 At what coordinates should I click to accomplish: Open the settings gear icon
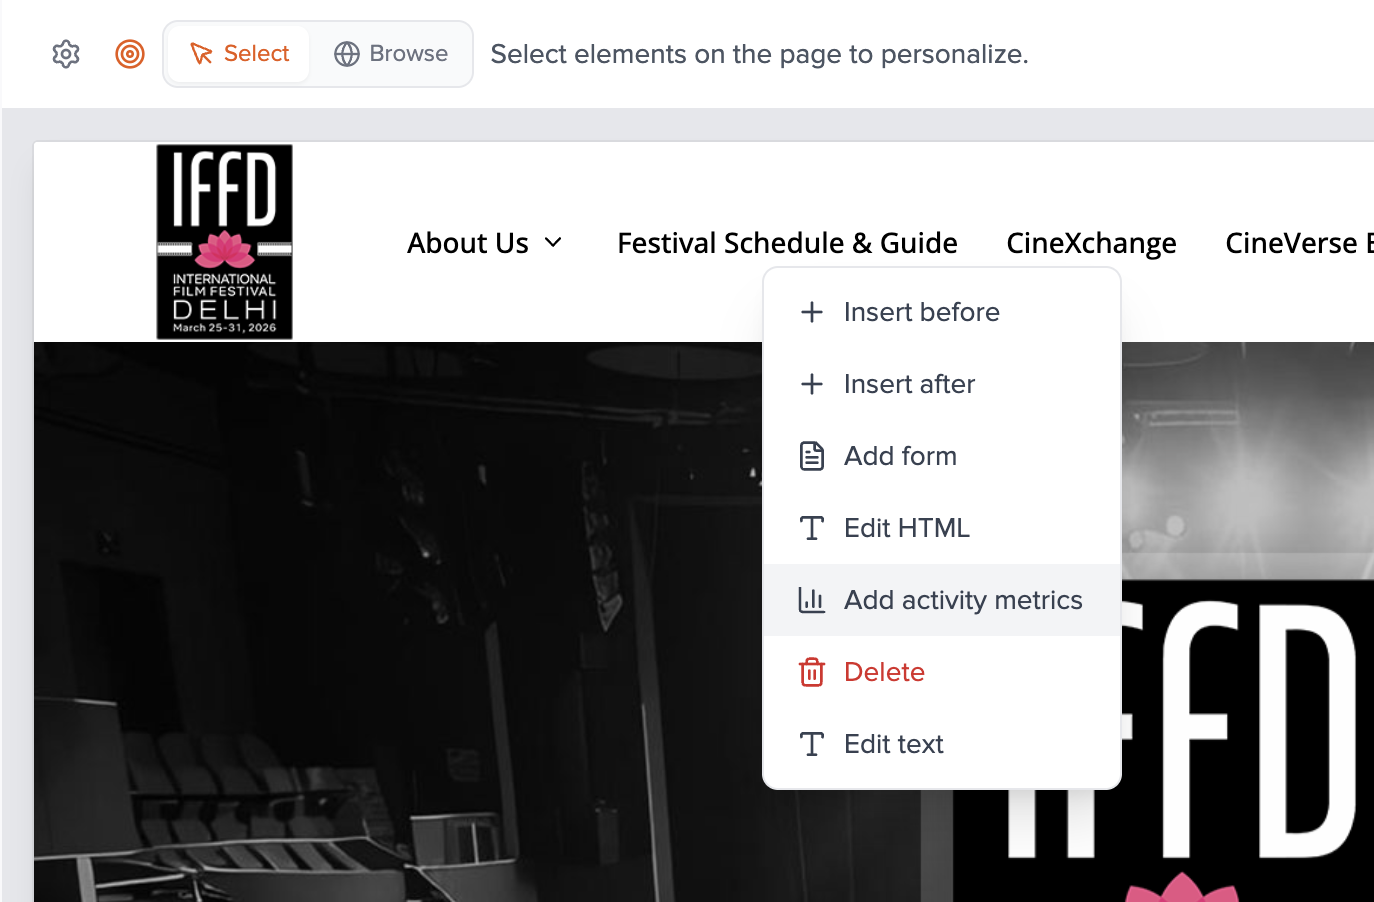pos(66,54)
